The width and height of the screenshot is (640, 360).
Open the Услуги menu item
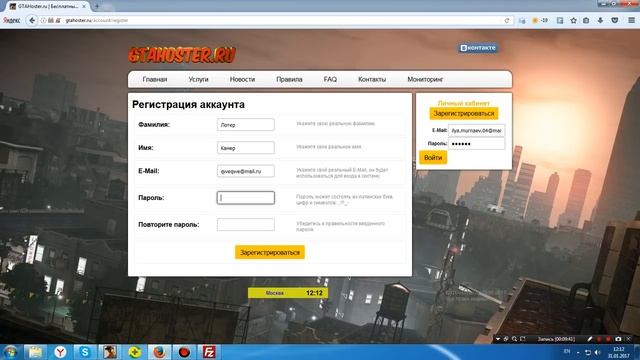click(x=198, y=80)
